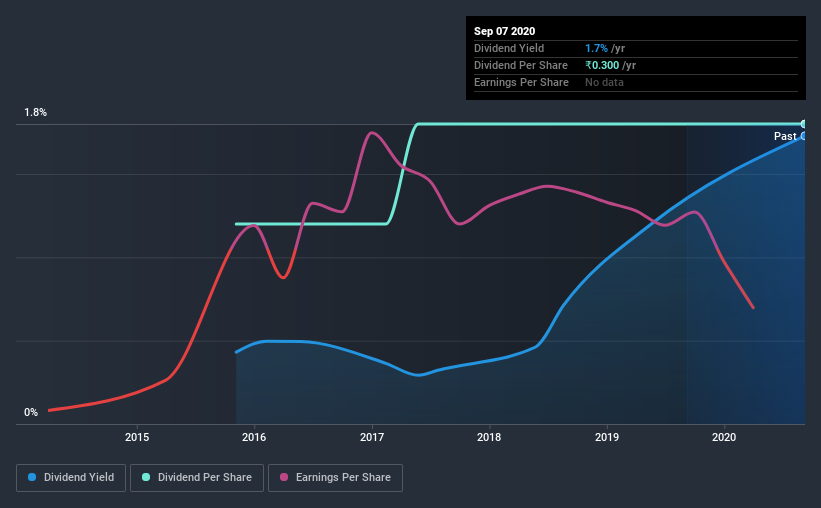821x508 pixels.
Task: Click the 2020 x-axis label
Action: click(724, 437)
